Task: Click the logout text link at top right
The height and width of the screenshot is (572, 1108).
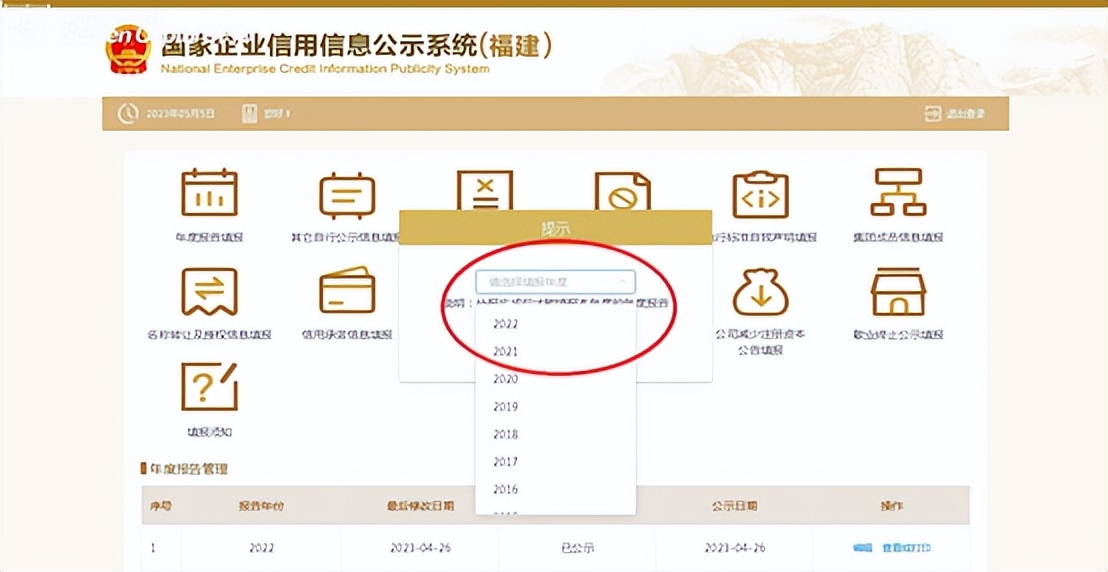Action: [966, 114]
